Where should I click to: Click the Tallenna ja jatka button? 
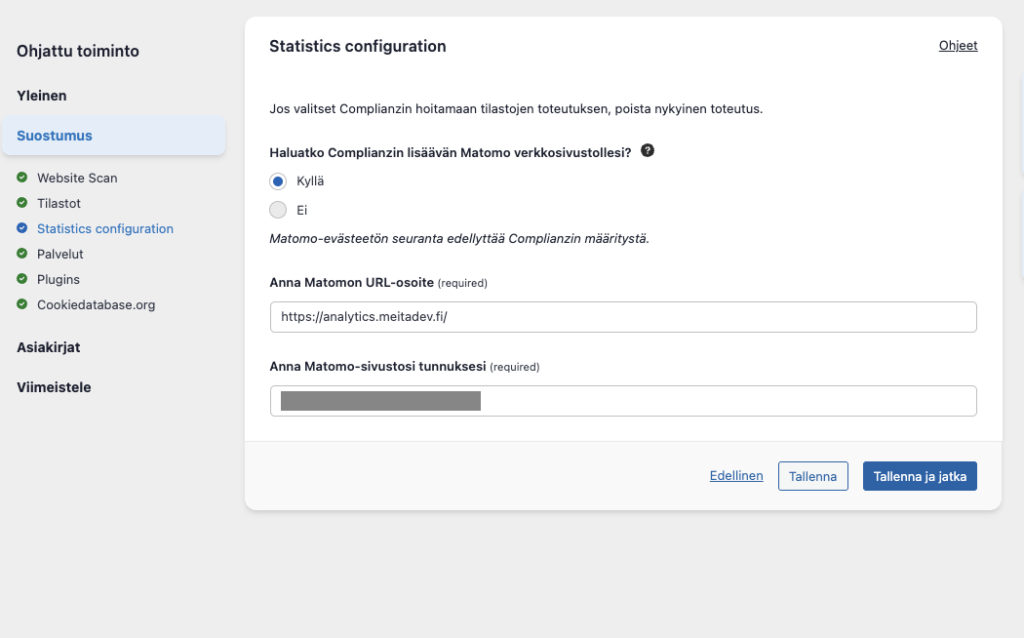coord(919,477)
